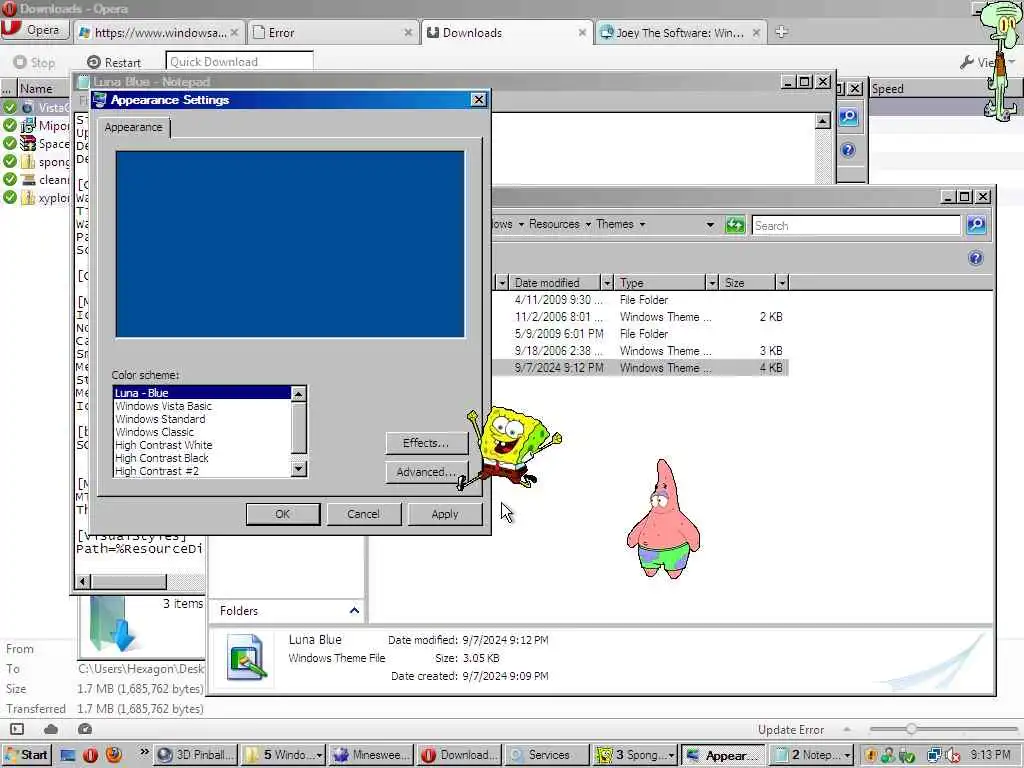Screen dimensions: 1024x768
Task: Open the Advanced... button
Action: (426, 472)
